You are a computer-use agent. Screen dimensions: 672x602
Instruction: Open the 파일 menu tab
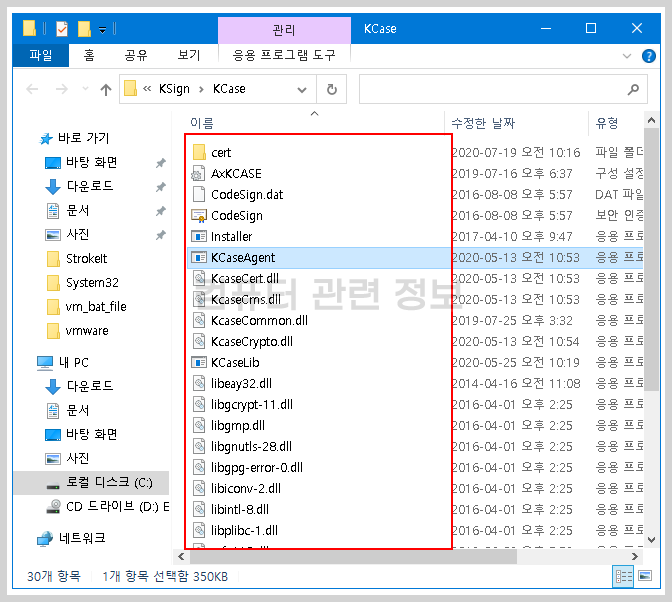[x=41, y=55]
